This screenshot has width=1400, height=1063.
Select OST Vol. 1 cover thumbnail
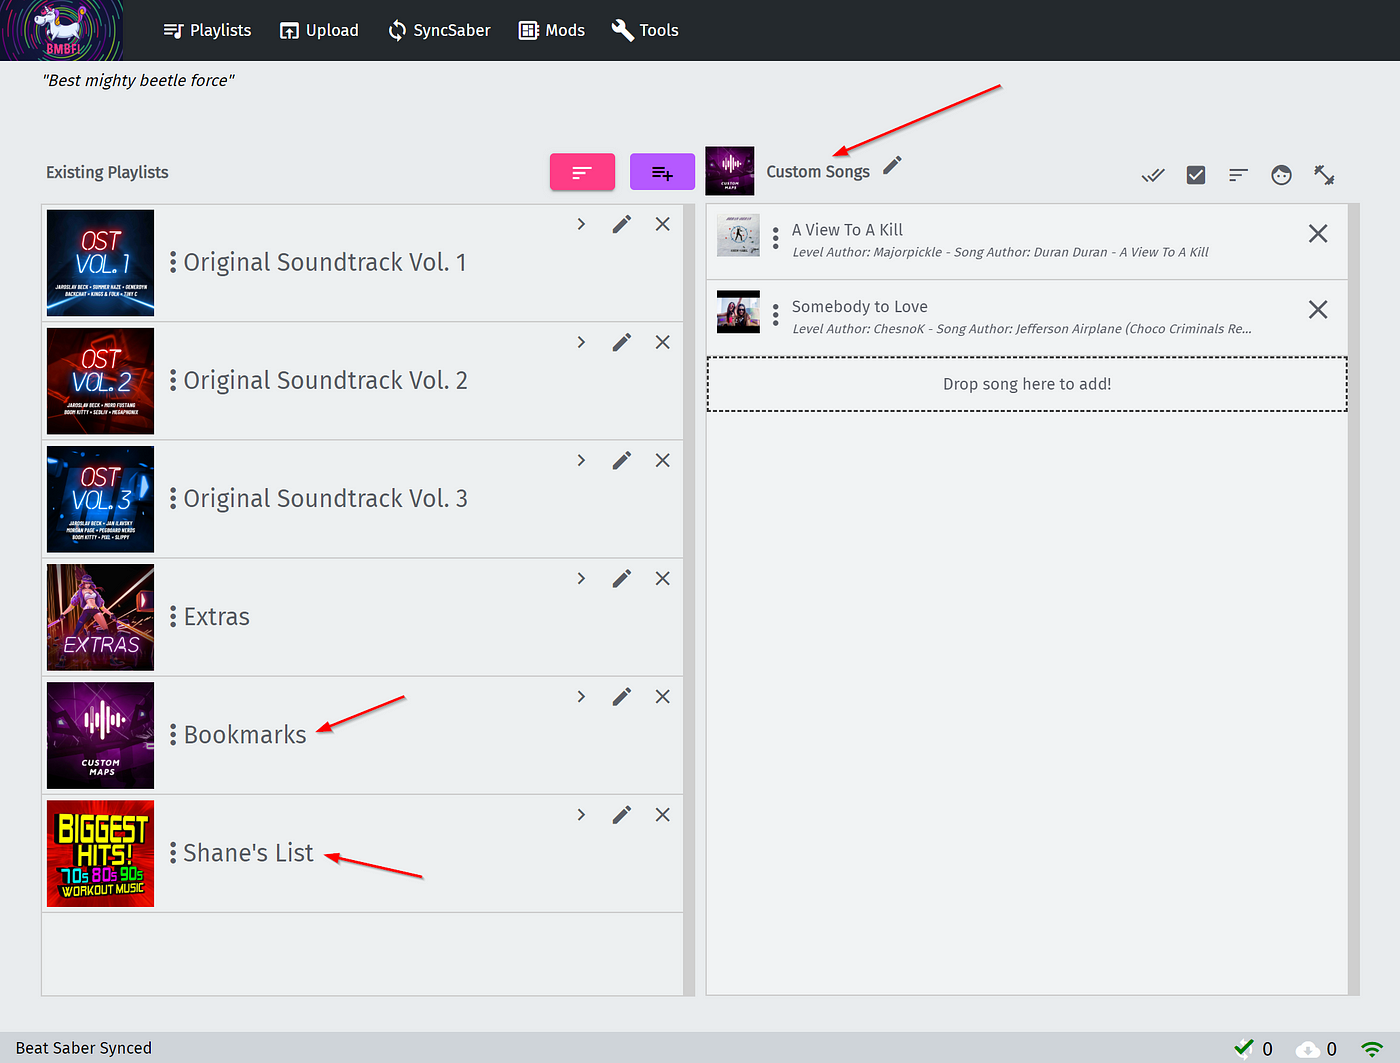[x=100, y=263]
